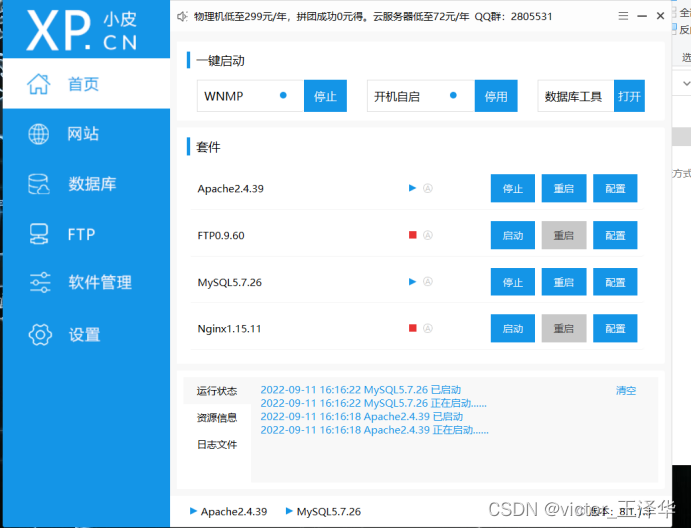Click the Apache2.4.39 suite name

point(230,189)
